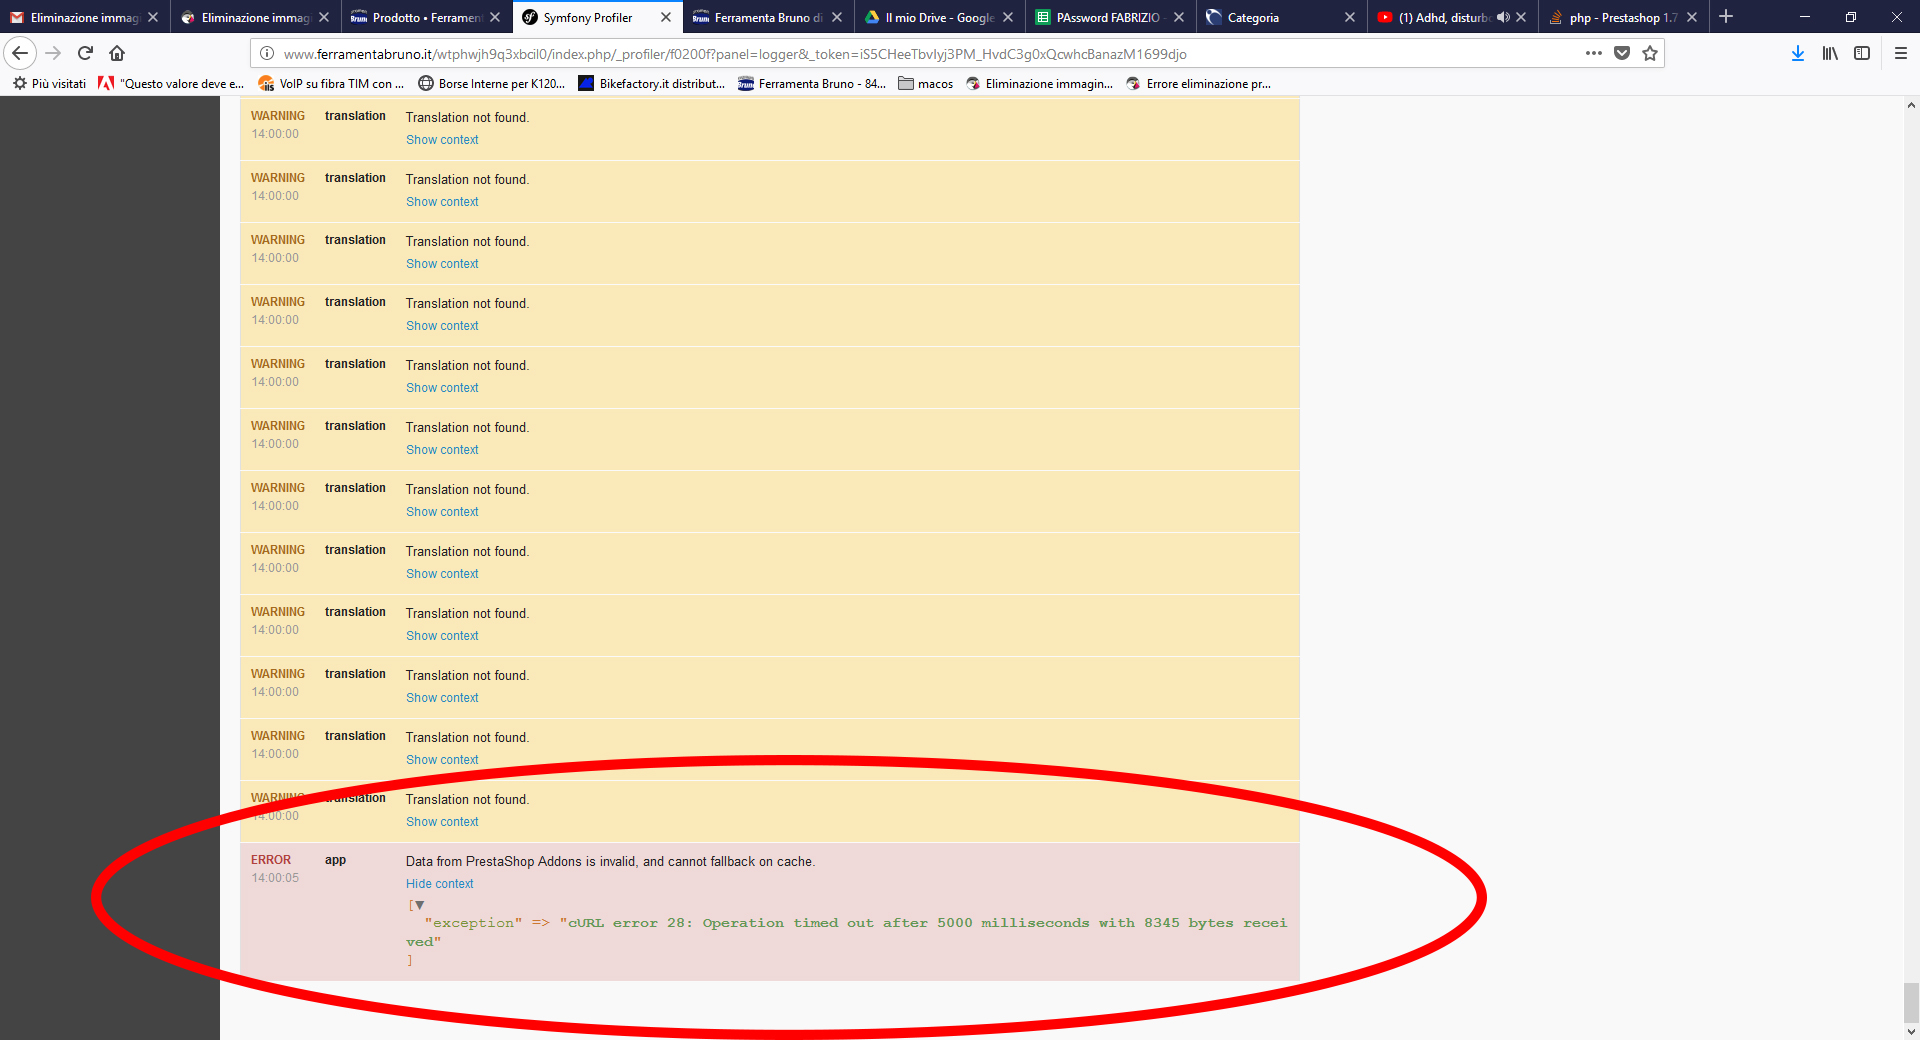Open Ferramenta Bruno - 84... bookmark
Screen dimensions: 1920x1040
click(x=812, y=84)
